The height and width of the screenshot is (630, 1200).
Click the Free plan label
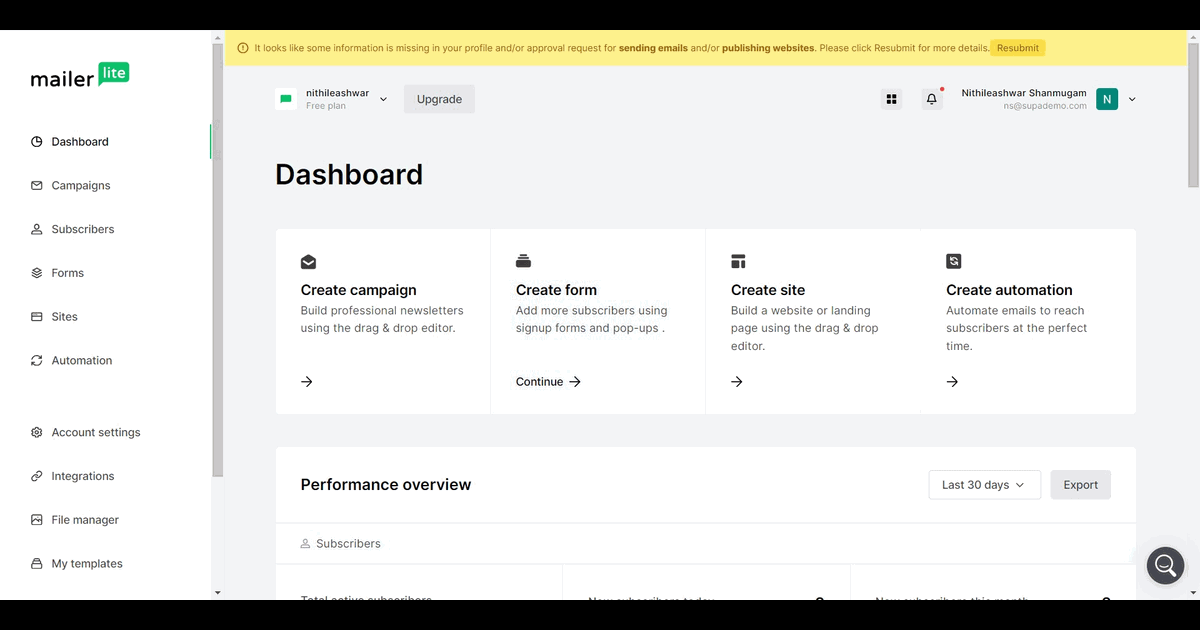pos(326,106)
